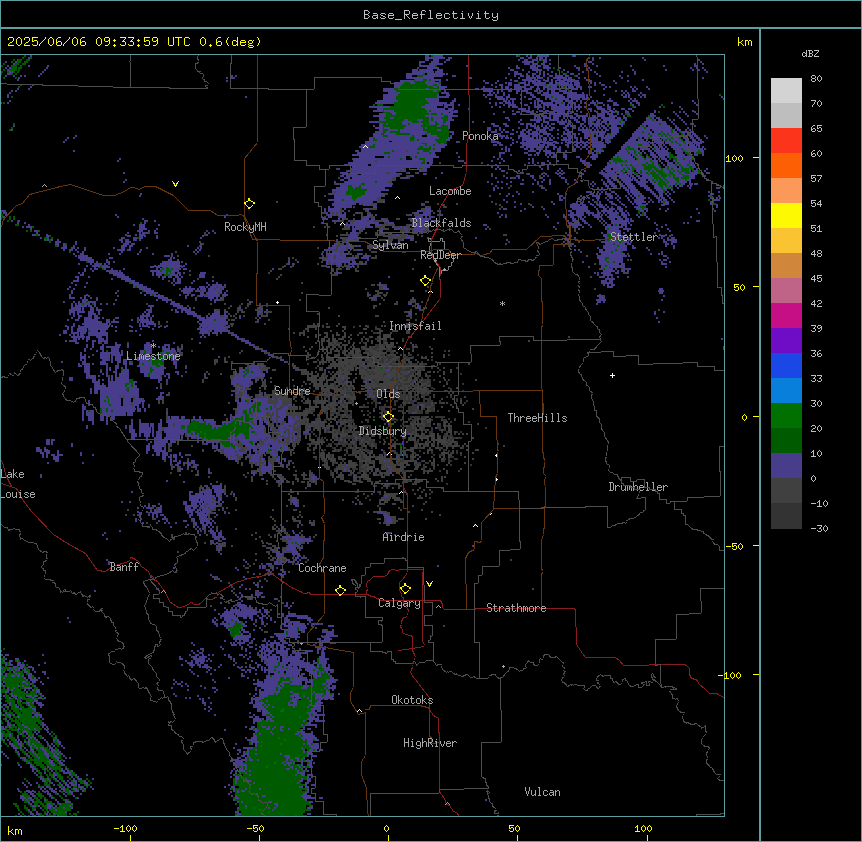Click the Blackfalds town label
The width and height of the screenshot is (862, 842).
point(441,223)
